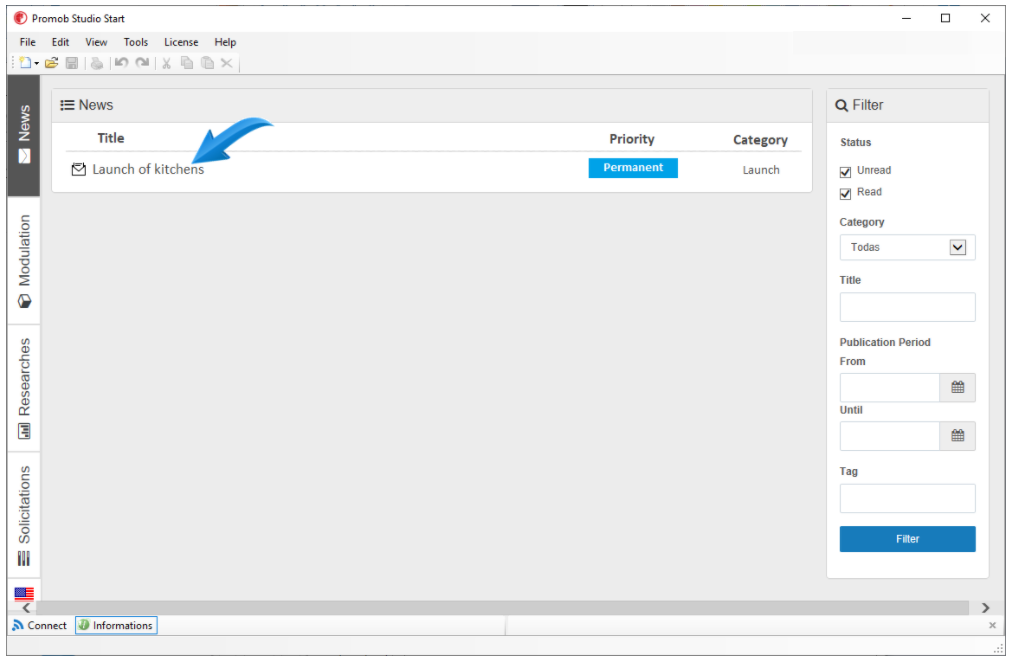Viewport: 1010px width, 665px height.
Task: Click the Save floppy disk icon
Action: (x=72, y=63)
